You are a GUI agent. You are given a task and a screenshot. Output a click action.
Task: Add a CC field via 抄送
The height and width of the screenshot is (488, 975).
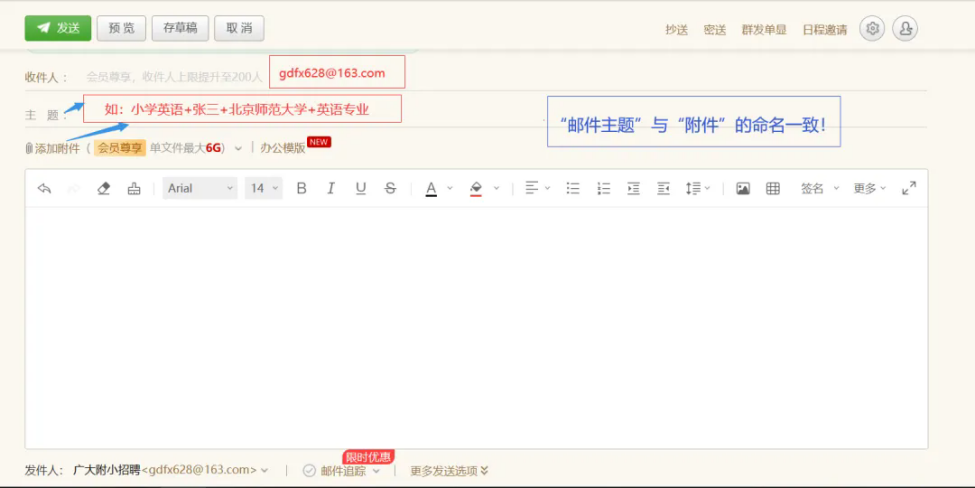pos(677,30)
